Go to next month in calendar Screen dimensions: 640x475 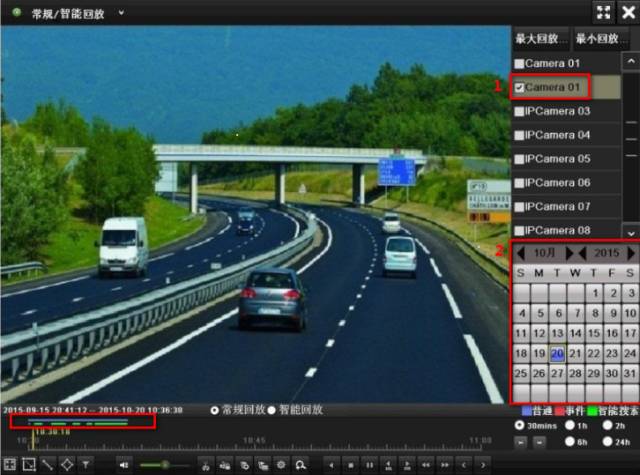click(x=570, y=253)
